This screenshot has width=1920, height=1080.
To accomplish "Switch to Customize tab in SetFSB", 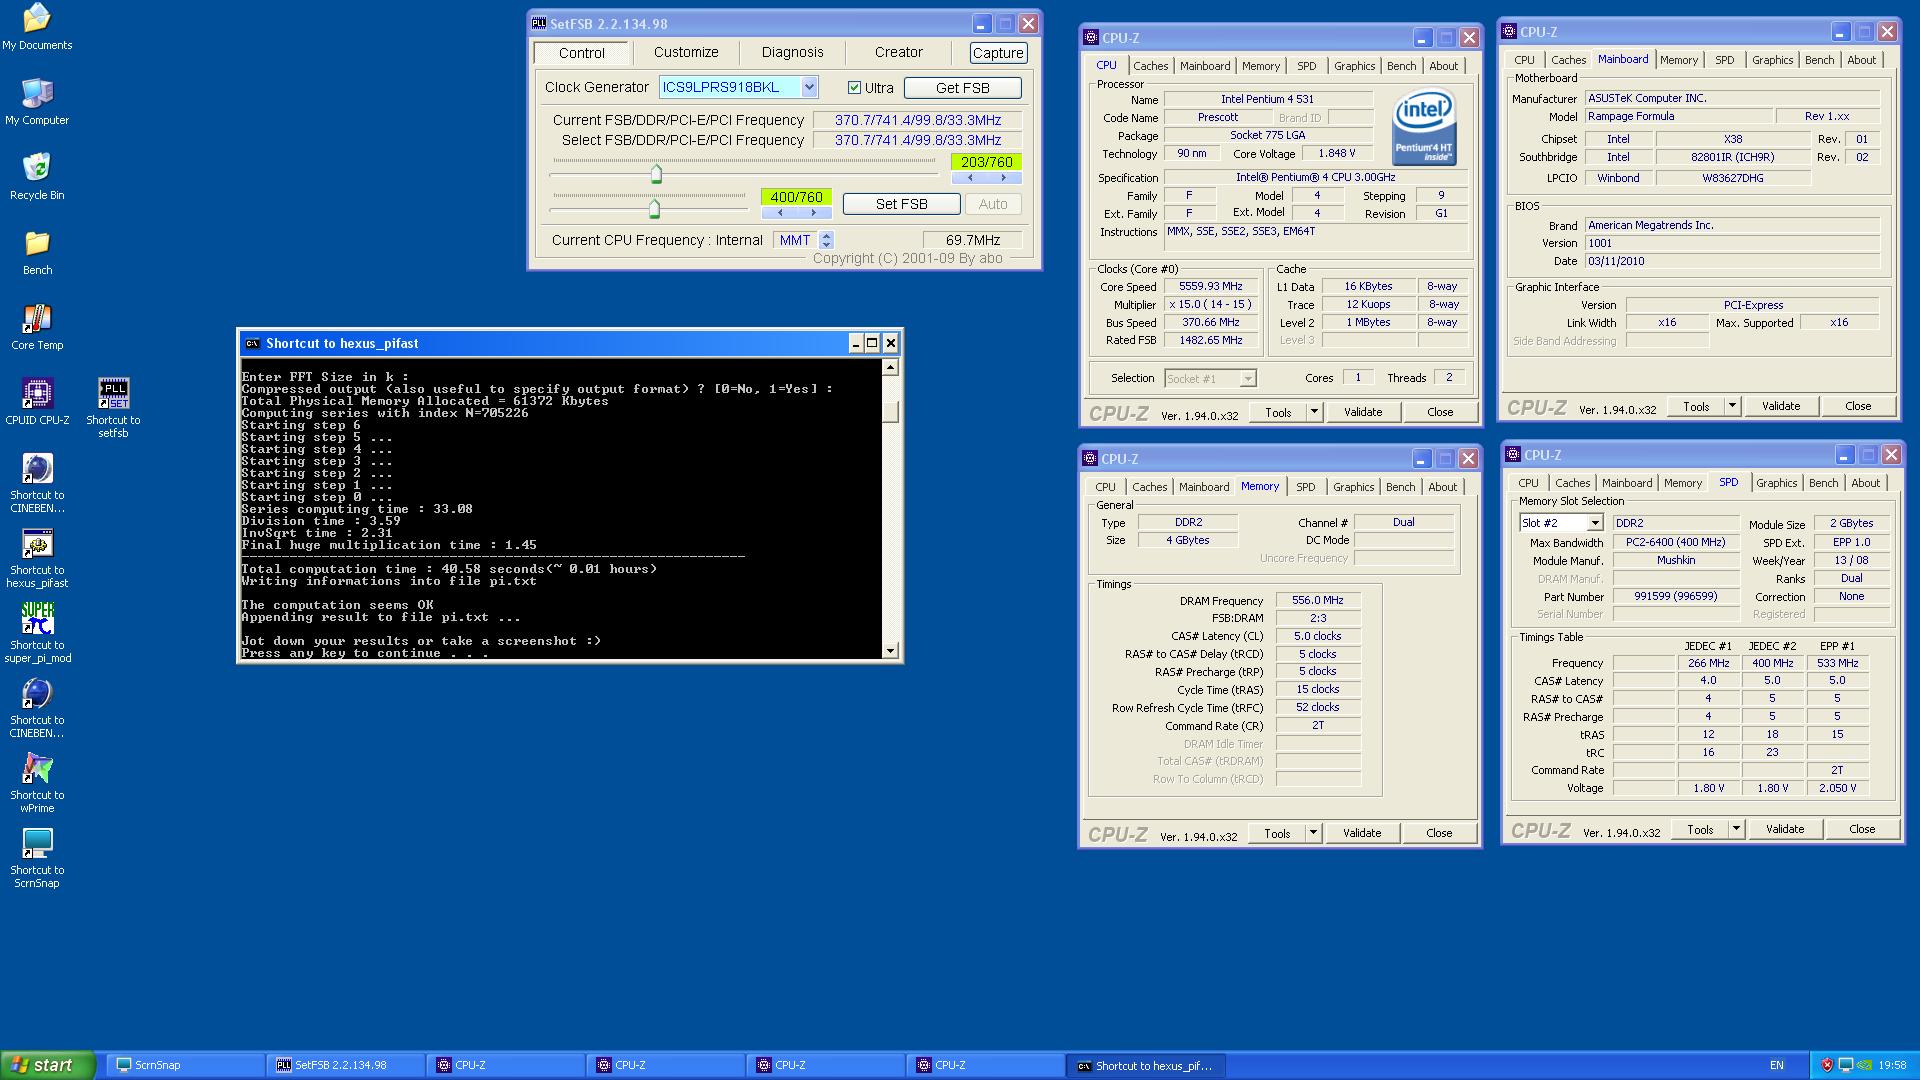I will pyautogui.click(x=686, y=52).
